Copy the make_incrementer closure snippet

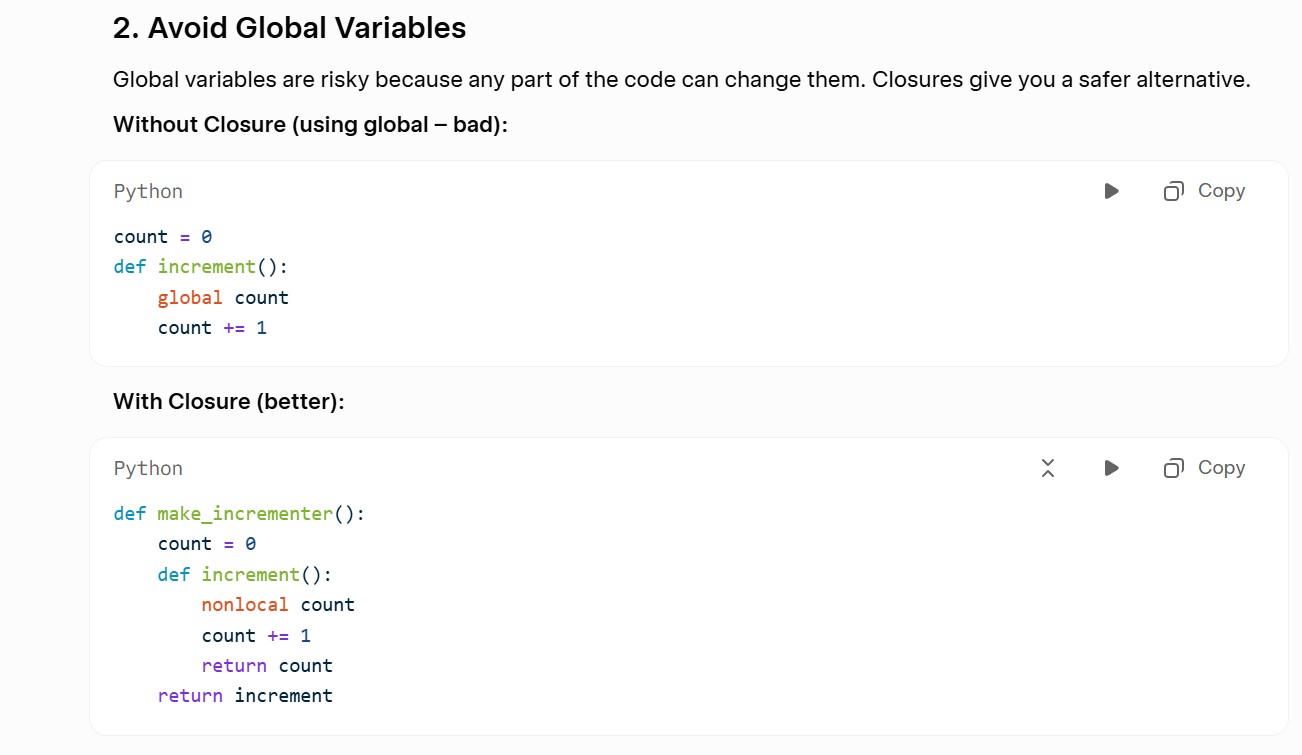coord(1205,468)
